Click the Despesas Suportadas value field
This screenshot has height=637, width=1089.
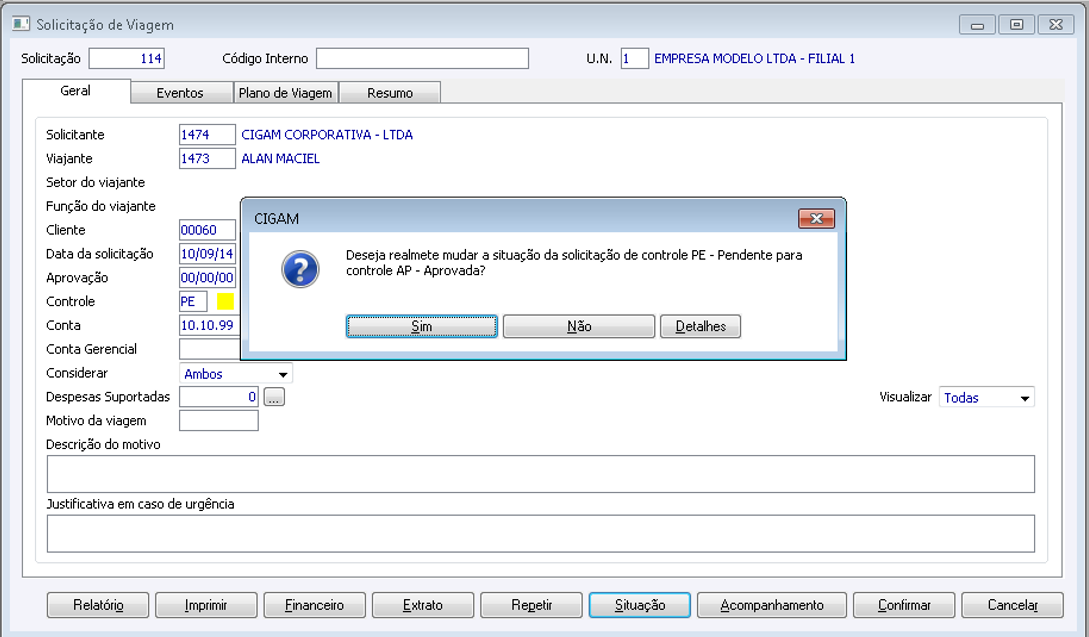tap(219, 397)
